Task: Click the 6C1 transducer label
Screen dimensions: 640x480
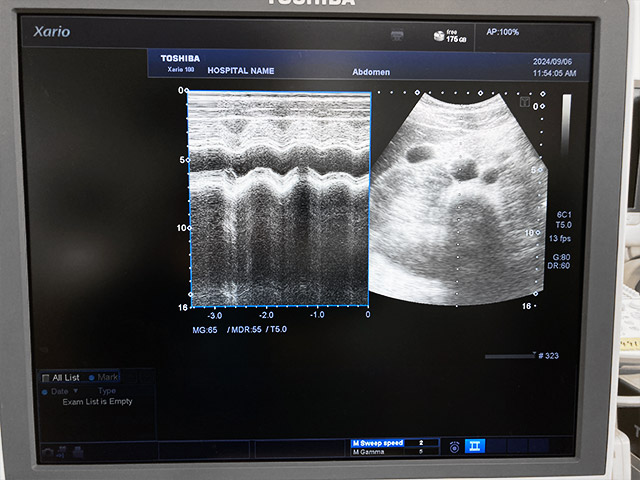Action: [564, 215]
